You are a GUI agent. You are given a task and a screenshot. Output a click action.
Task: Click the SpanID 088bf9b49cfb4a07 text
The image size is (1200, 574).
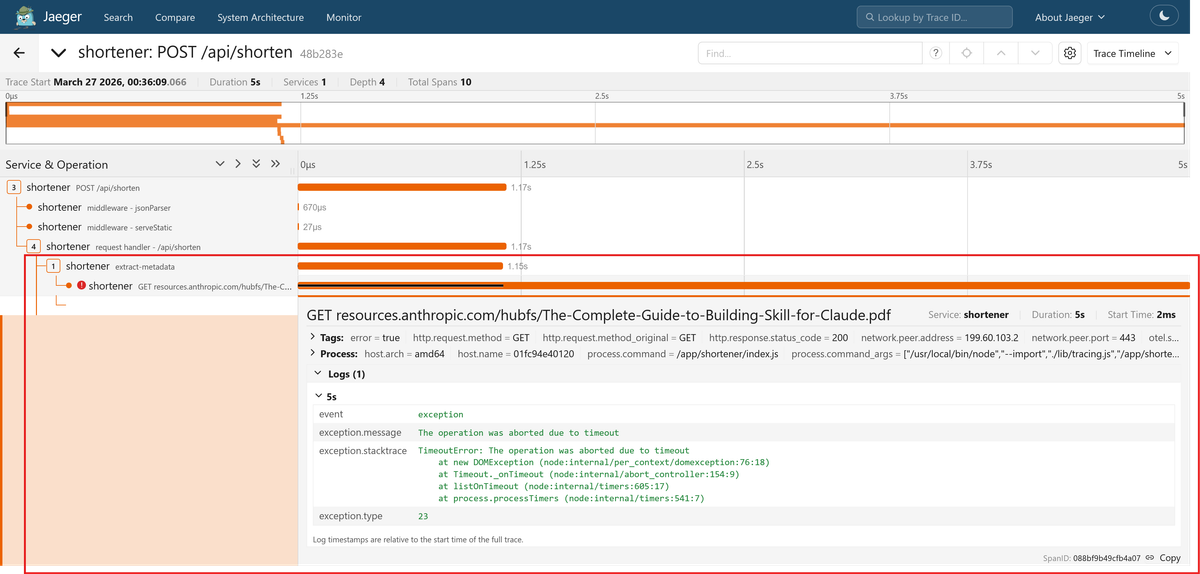pos(1093,558)
